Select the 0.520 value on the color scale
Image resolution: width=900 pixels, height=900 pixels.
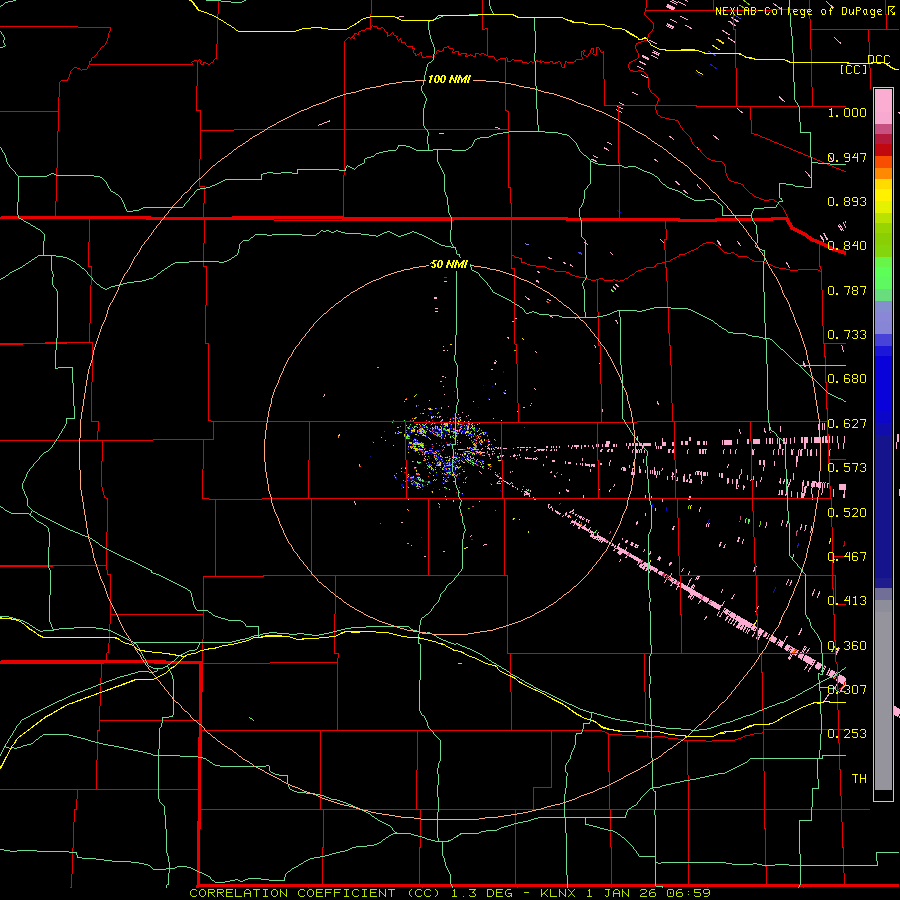click(847, 512)
